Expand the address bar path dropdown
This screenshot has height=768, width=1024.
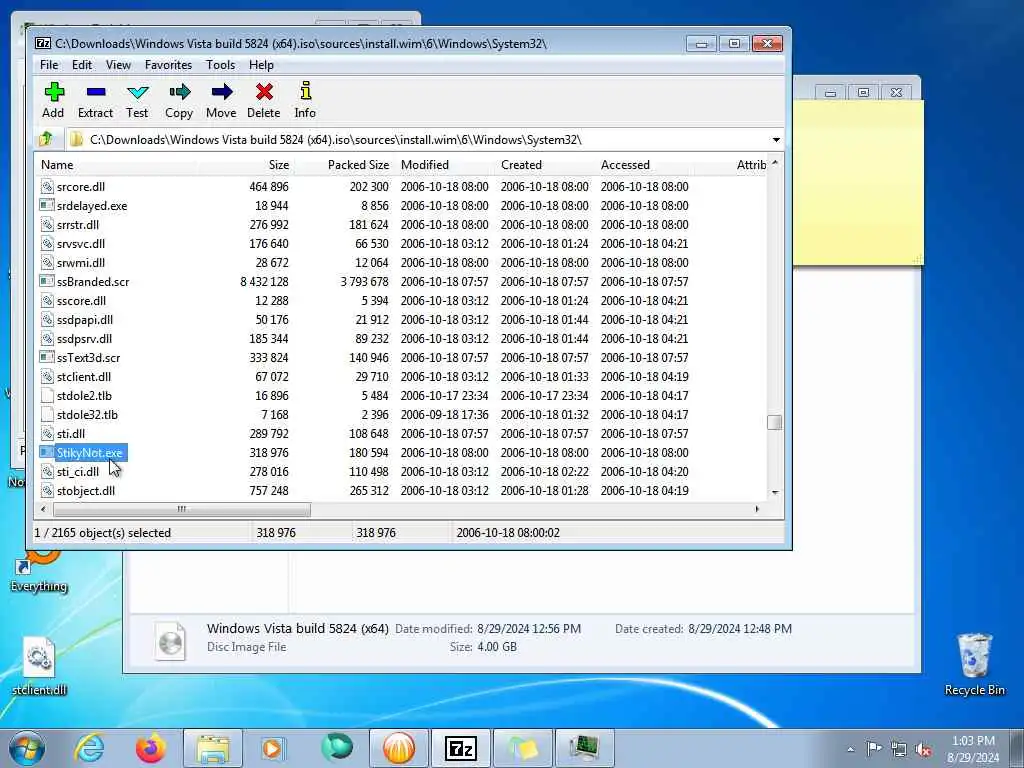click(776, 140)
